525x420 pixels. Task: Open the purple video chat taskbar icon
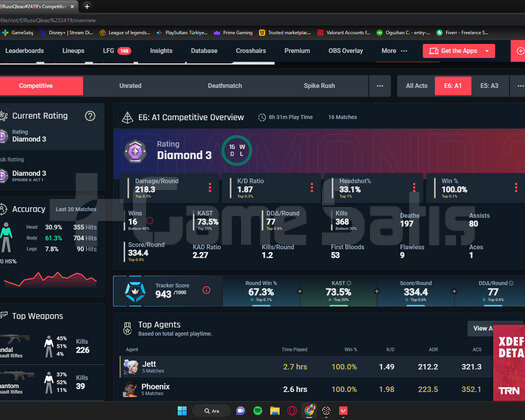coord(240,411)
